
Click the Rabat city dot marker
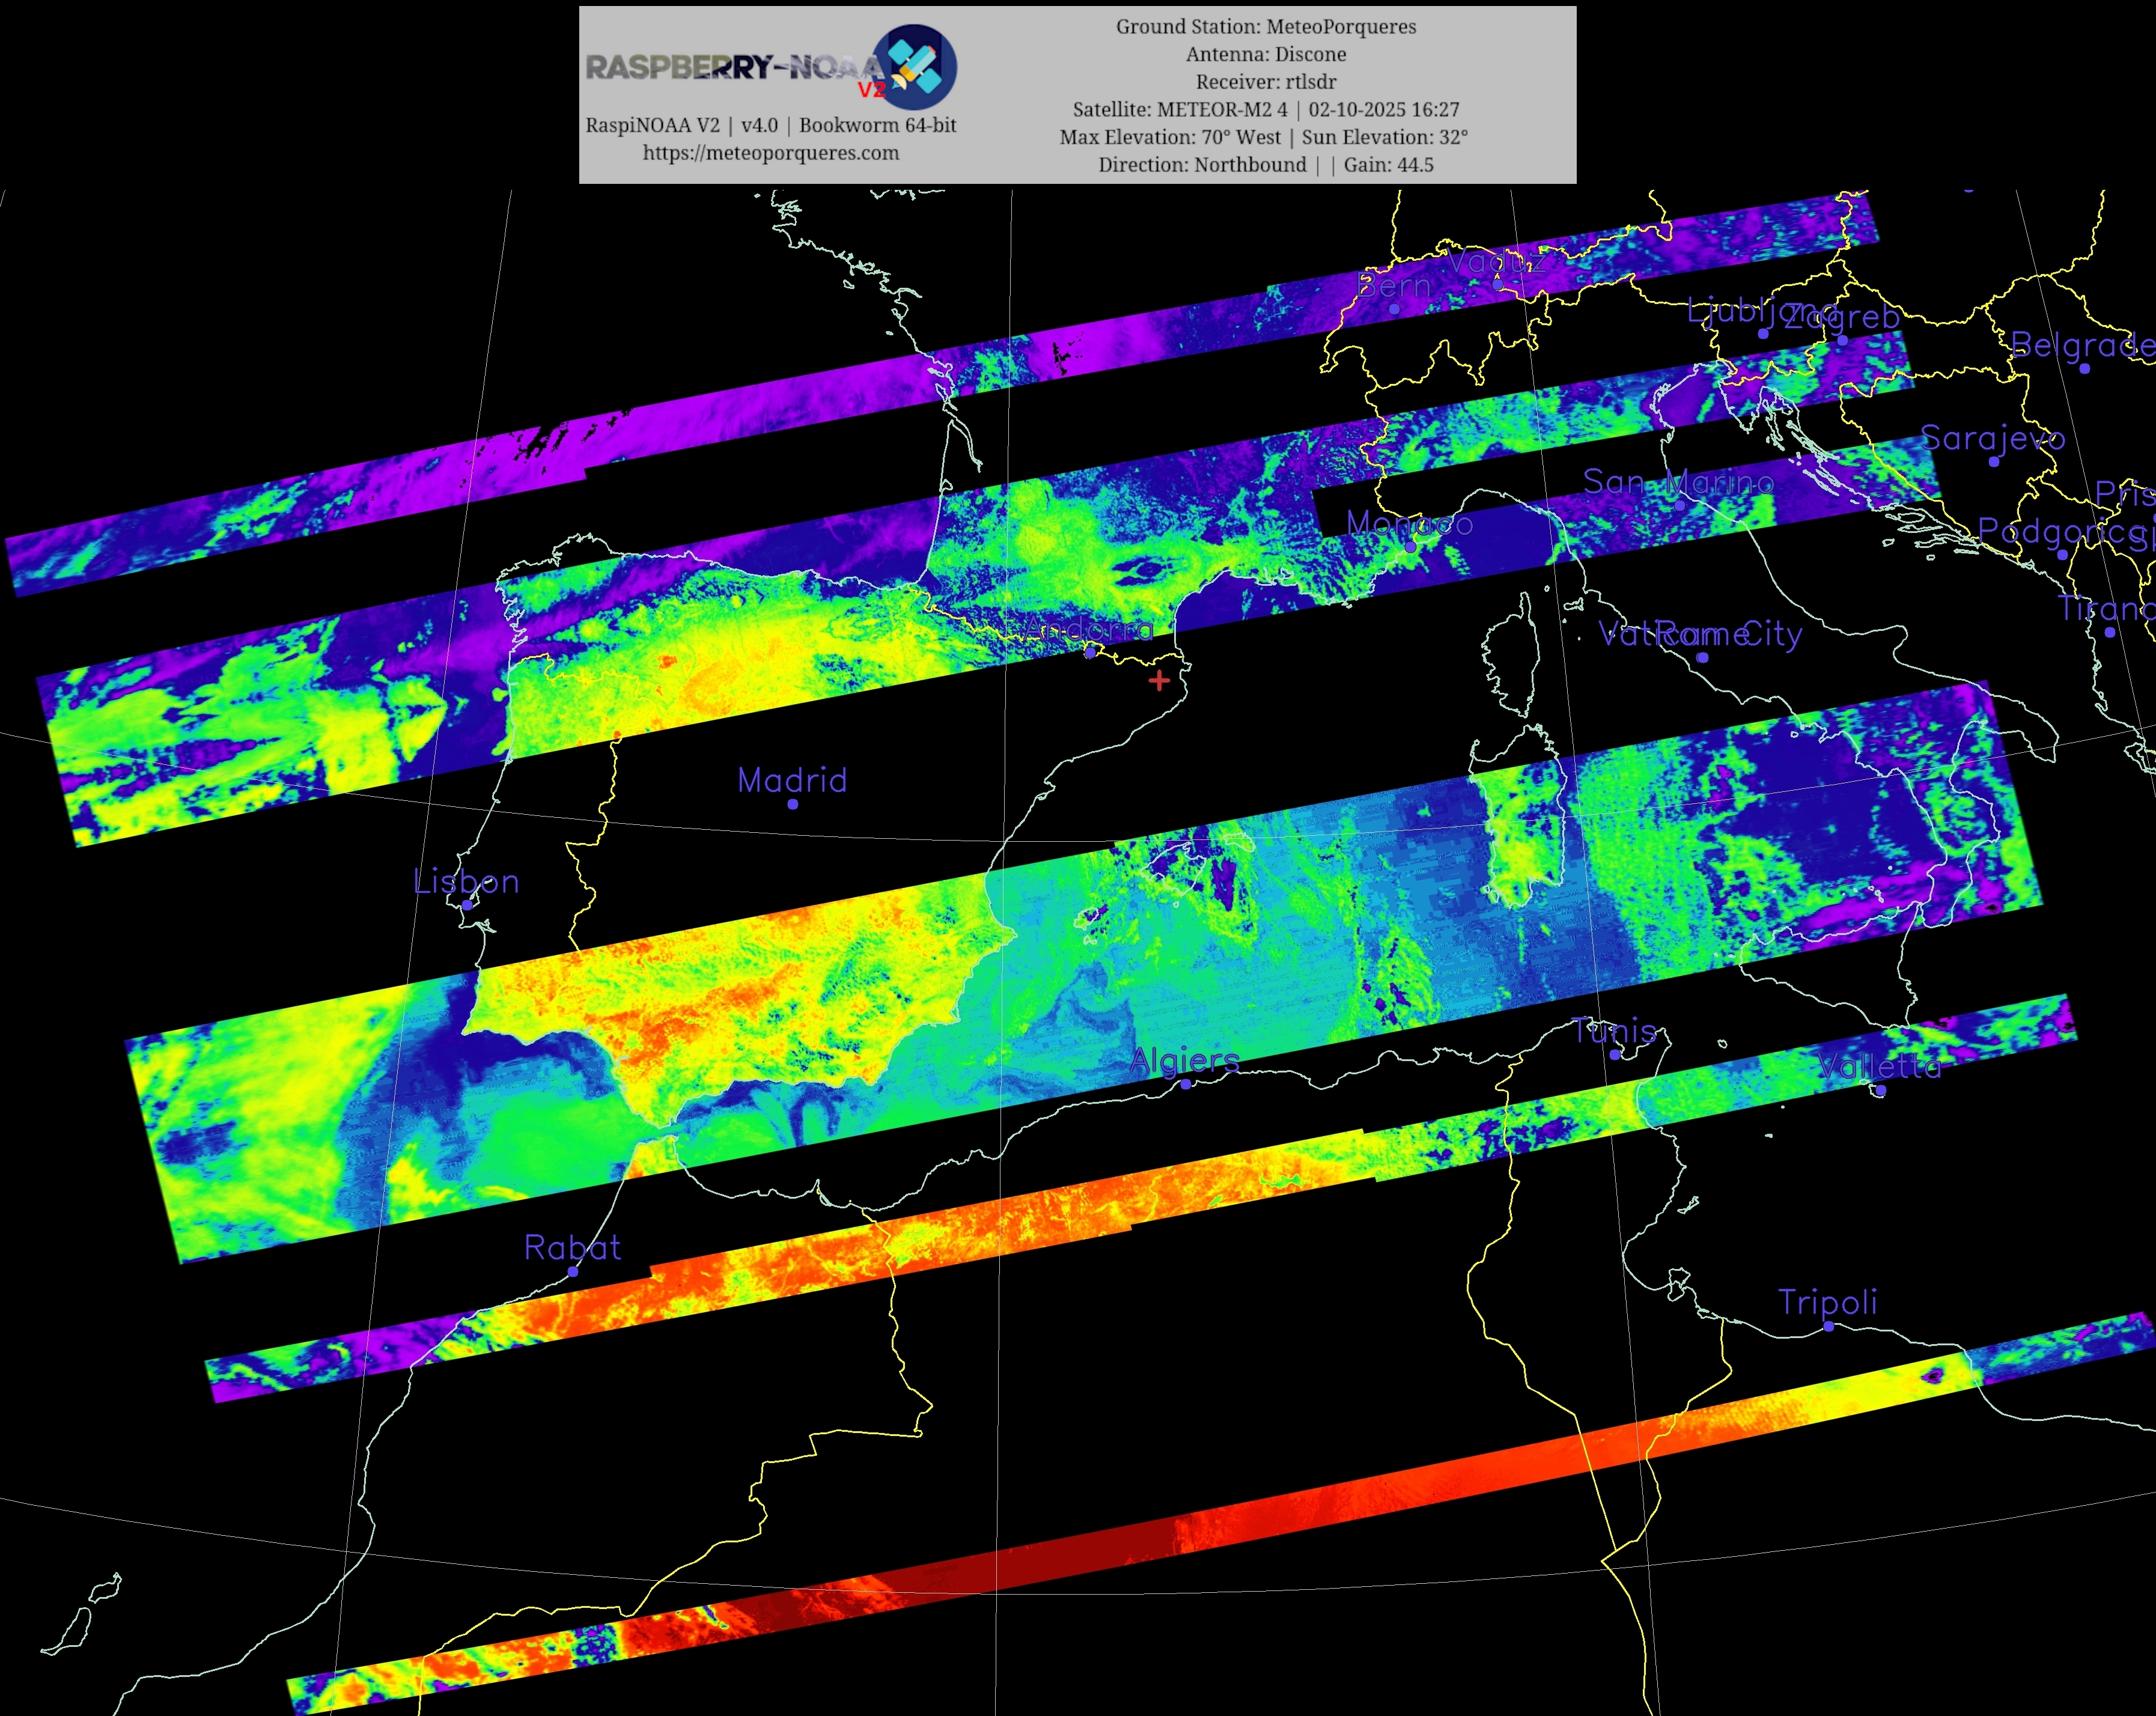point(573,1271)
